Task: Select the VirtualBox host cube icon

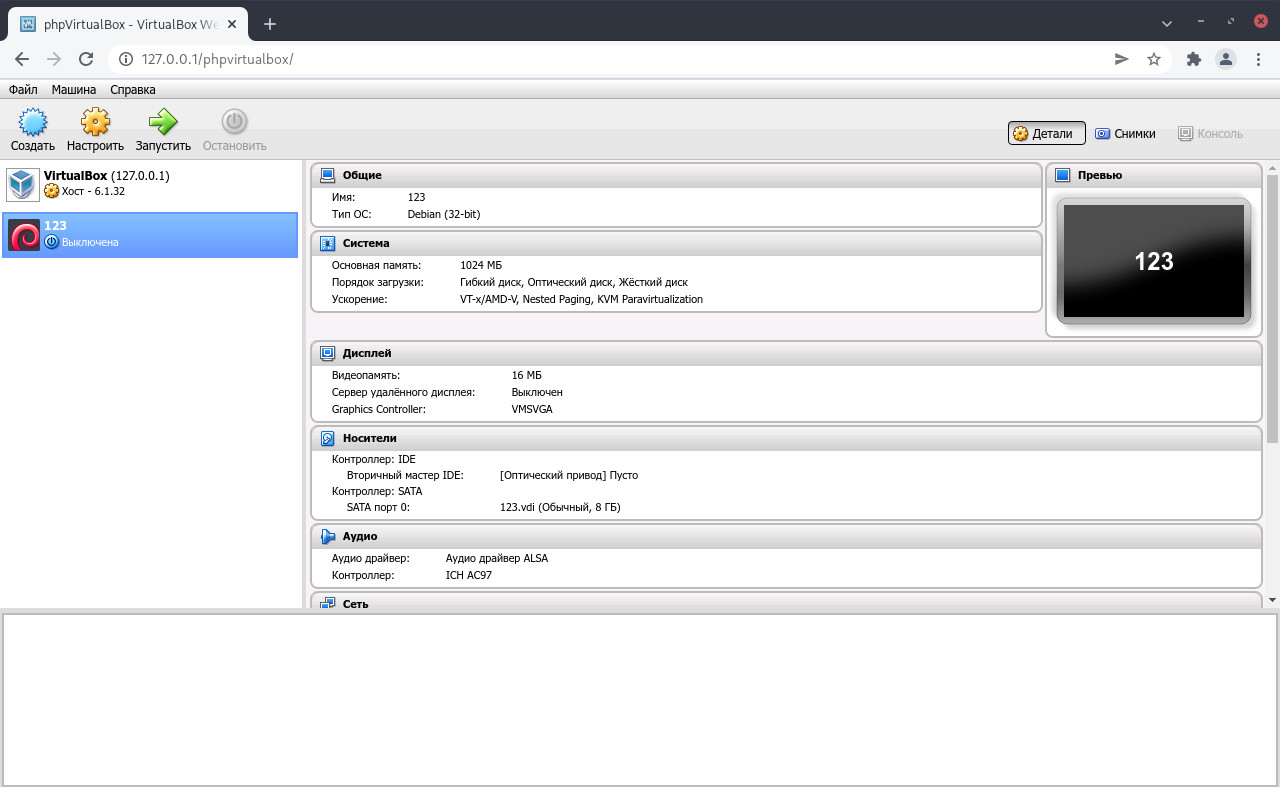Action: (22, 184)
